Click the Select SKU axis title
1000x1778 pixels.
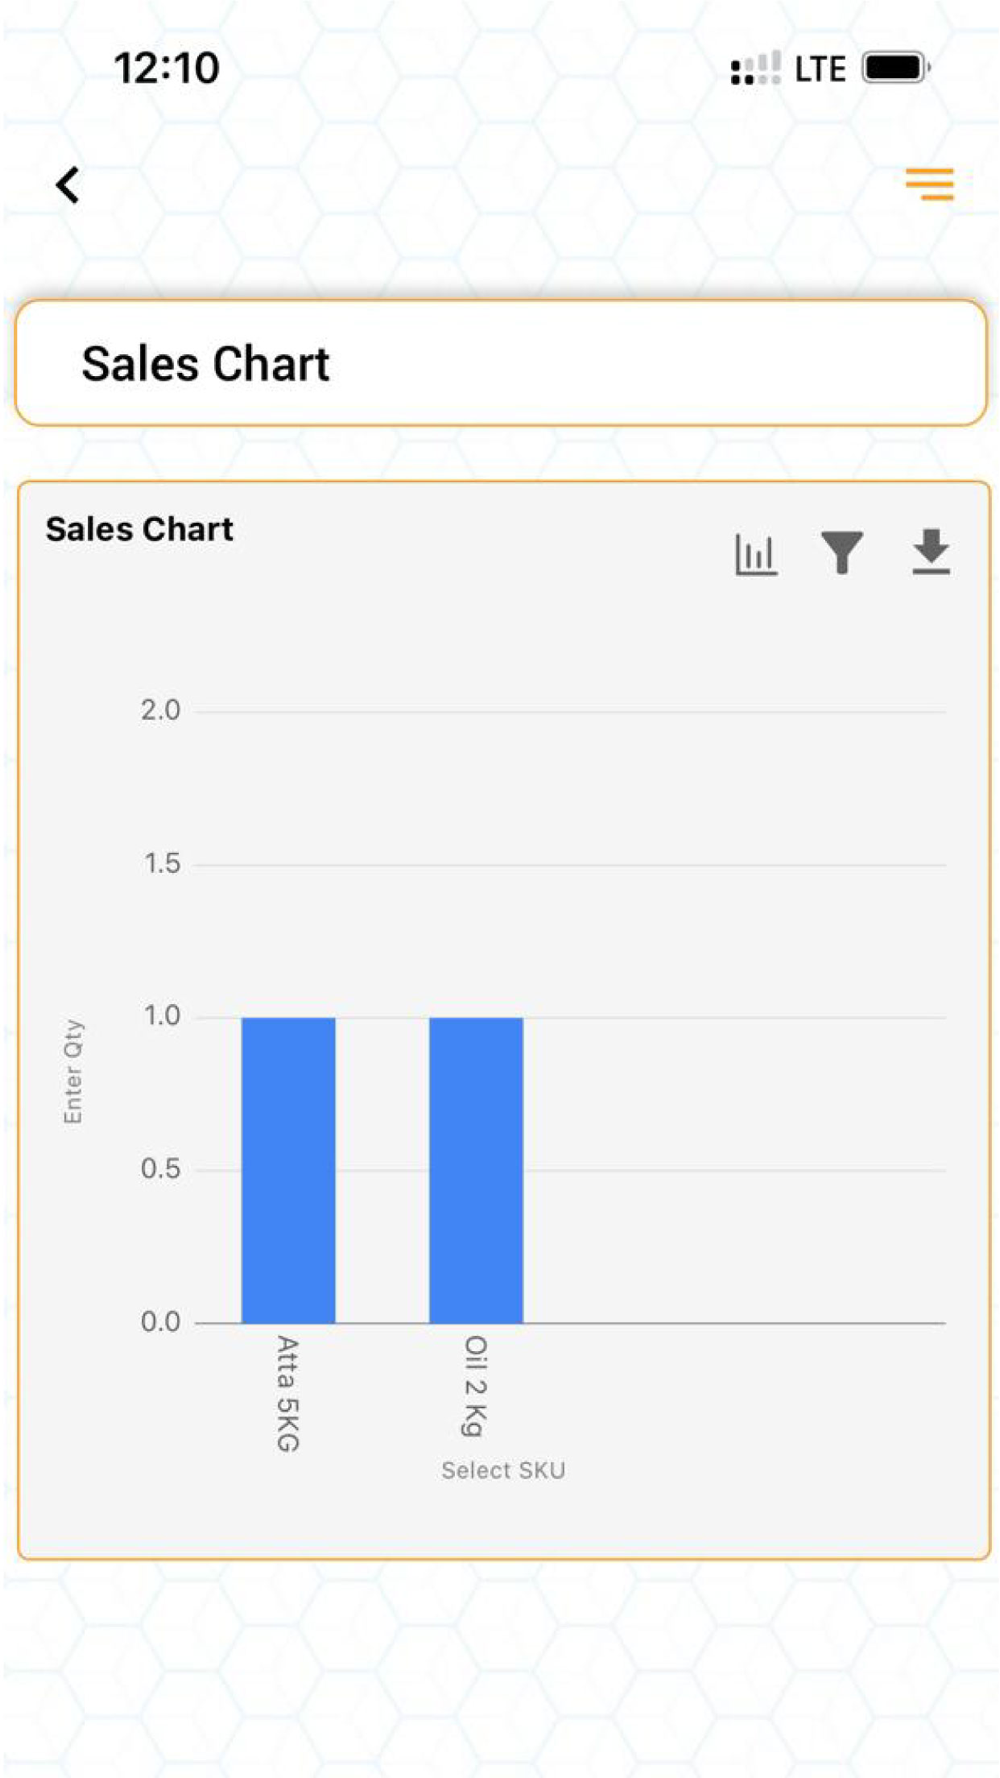click(x=503, y=1470)
